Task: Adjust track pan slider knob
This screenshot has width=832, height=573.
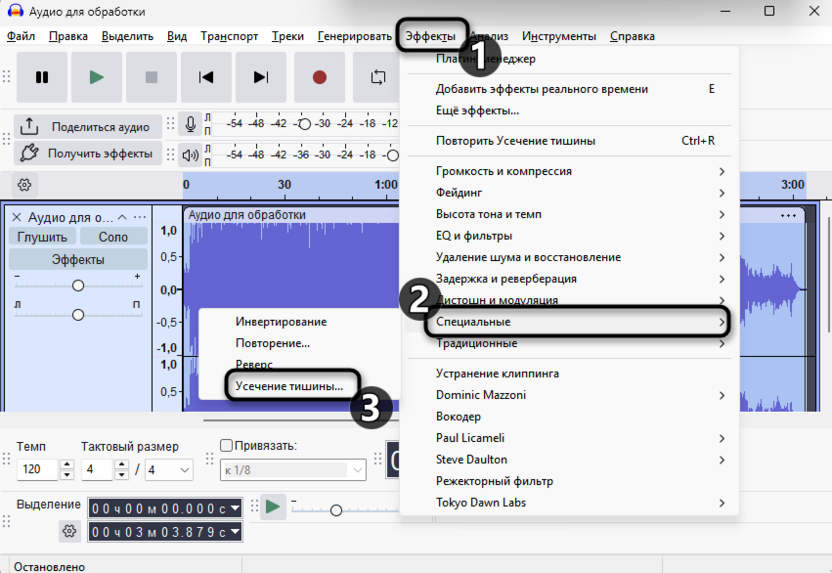Action: 78,315
